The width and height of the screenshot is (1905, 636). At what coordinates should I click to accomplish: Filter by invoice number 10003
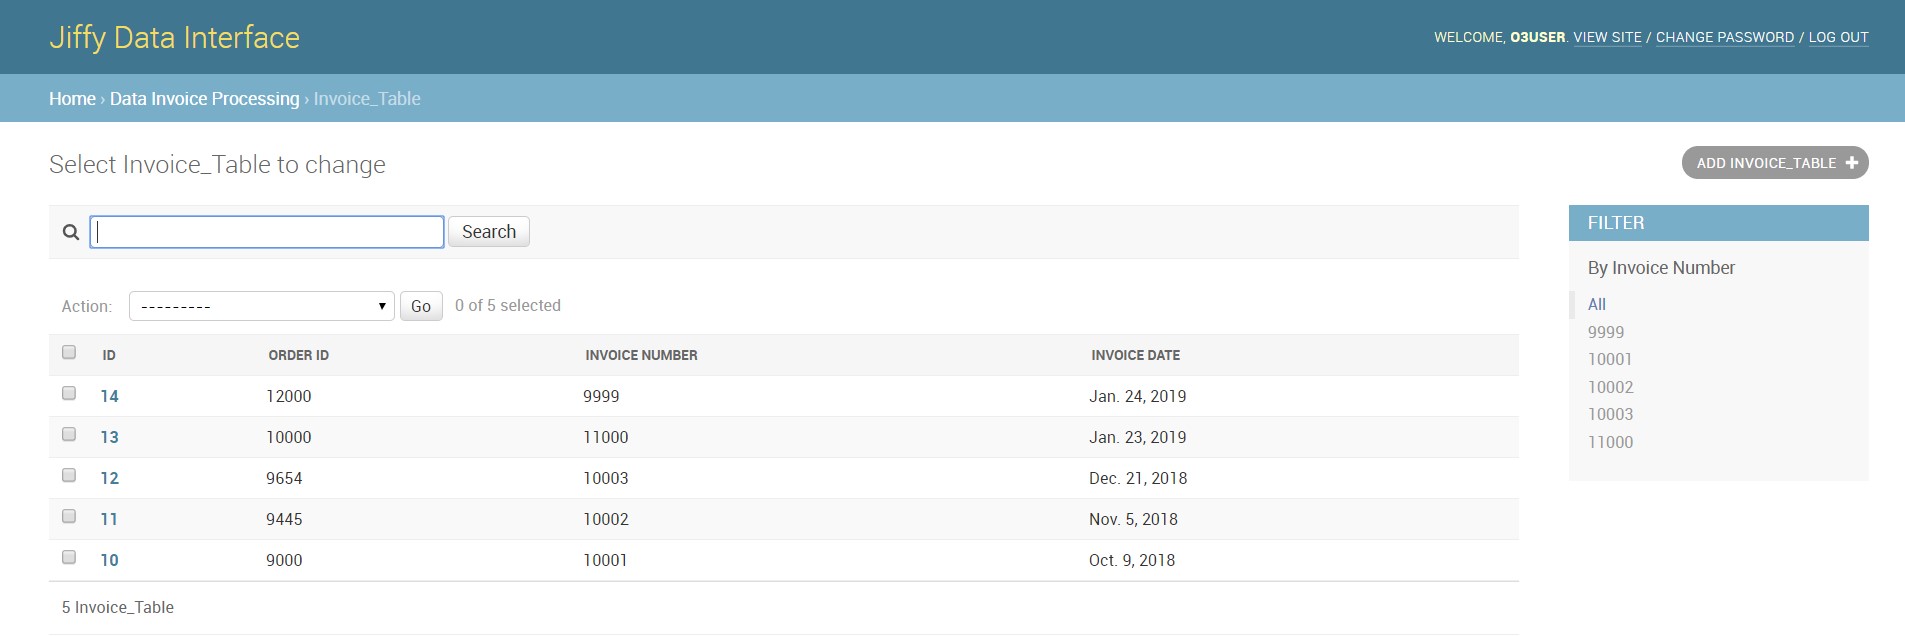[1610, 414]
